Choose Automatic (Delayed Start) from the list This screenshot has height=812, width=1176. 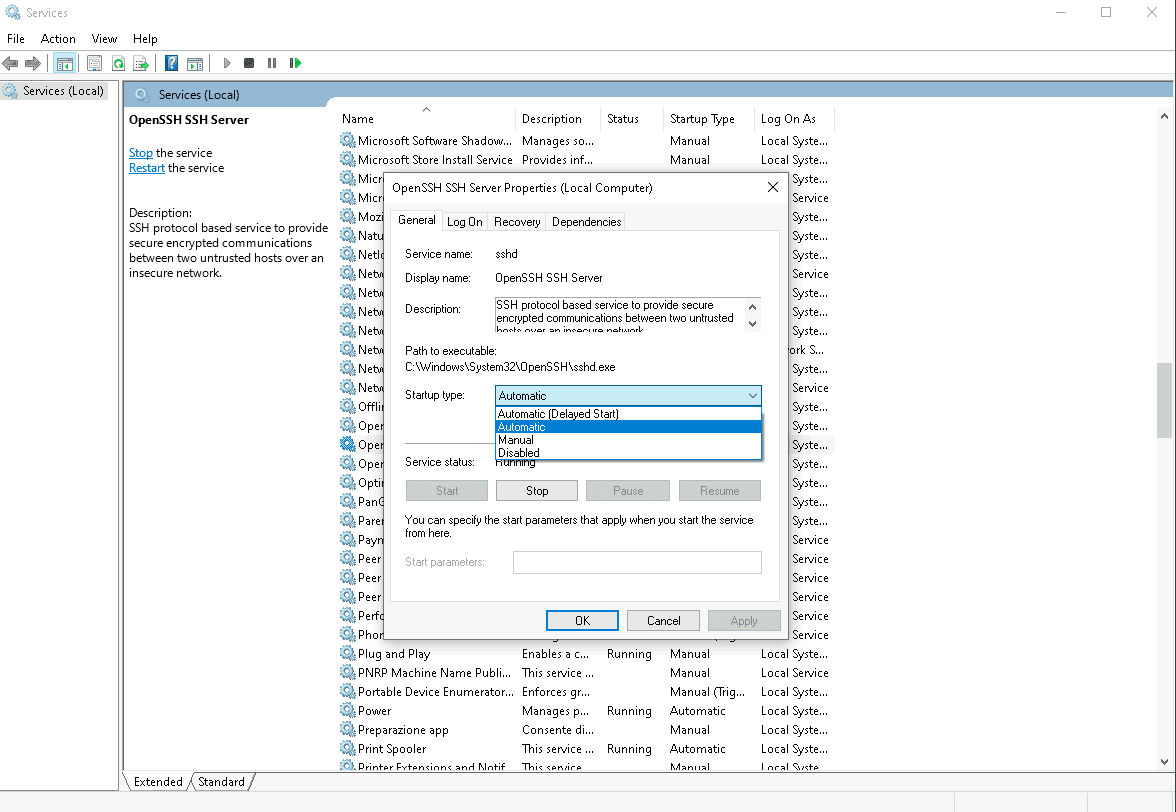point(628,414)
